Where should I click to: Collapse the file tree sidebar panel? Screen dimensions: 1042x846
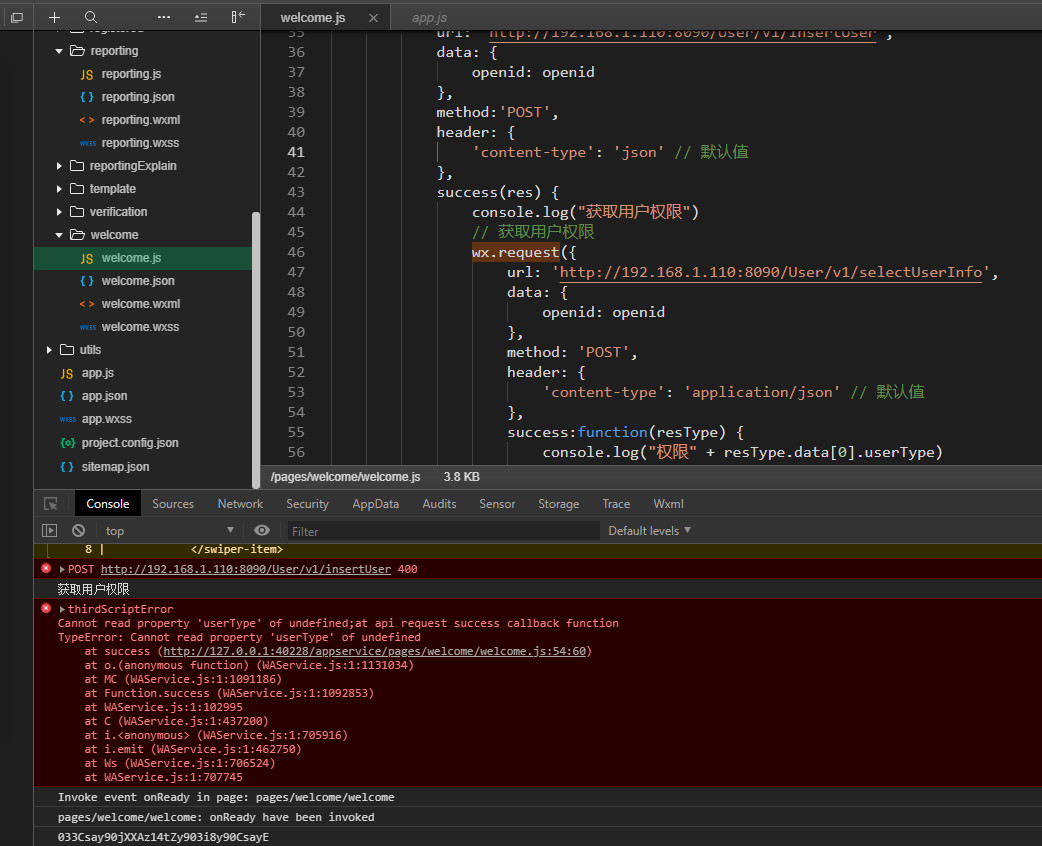[x=237, y=17]
